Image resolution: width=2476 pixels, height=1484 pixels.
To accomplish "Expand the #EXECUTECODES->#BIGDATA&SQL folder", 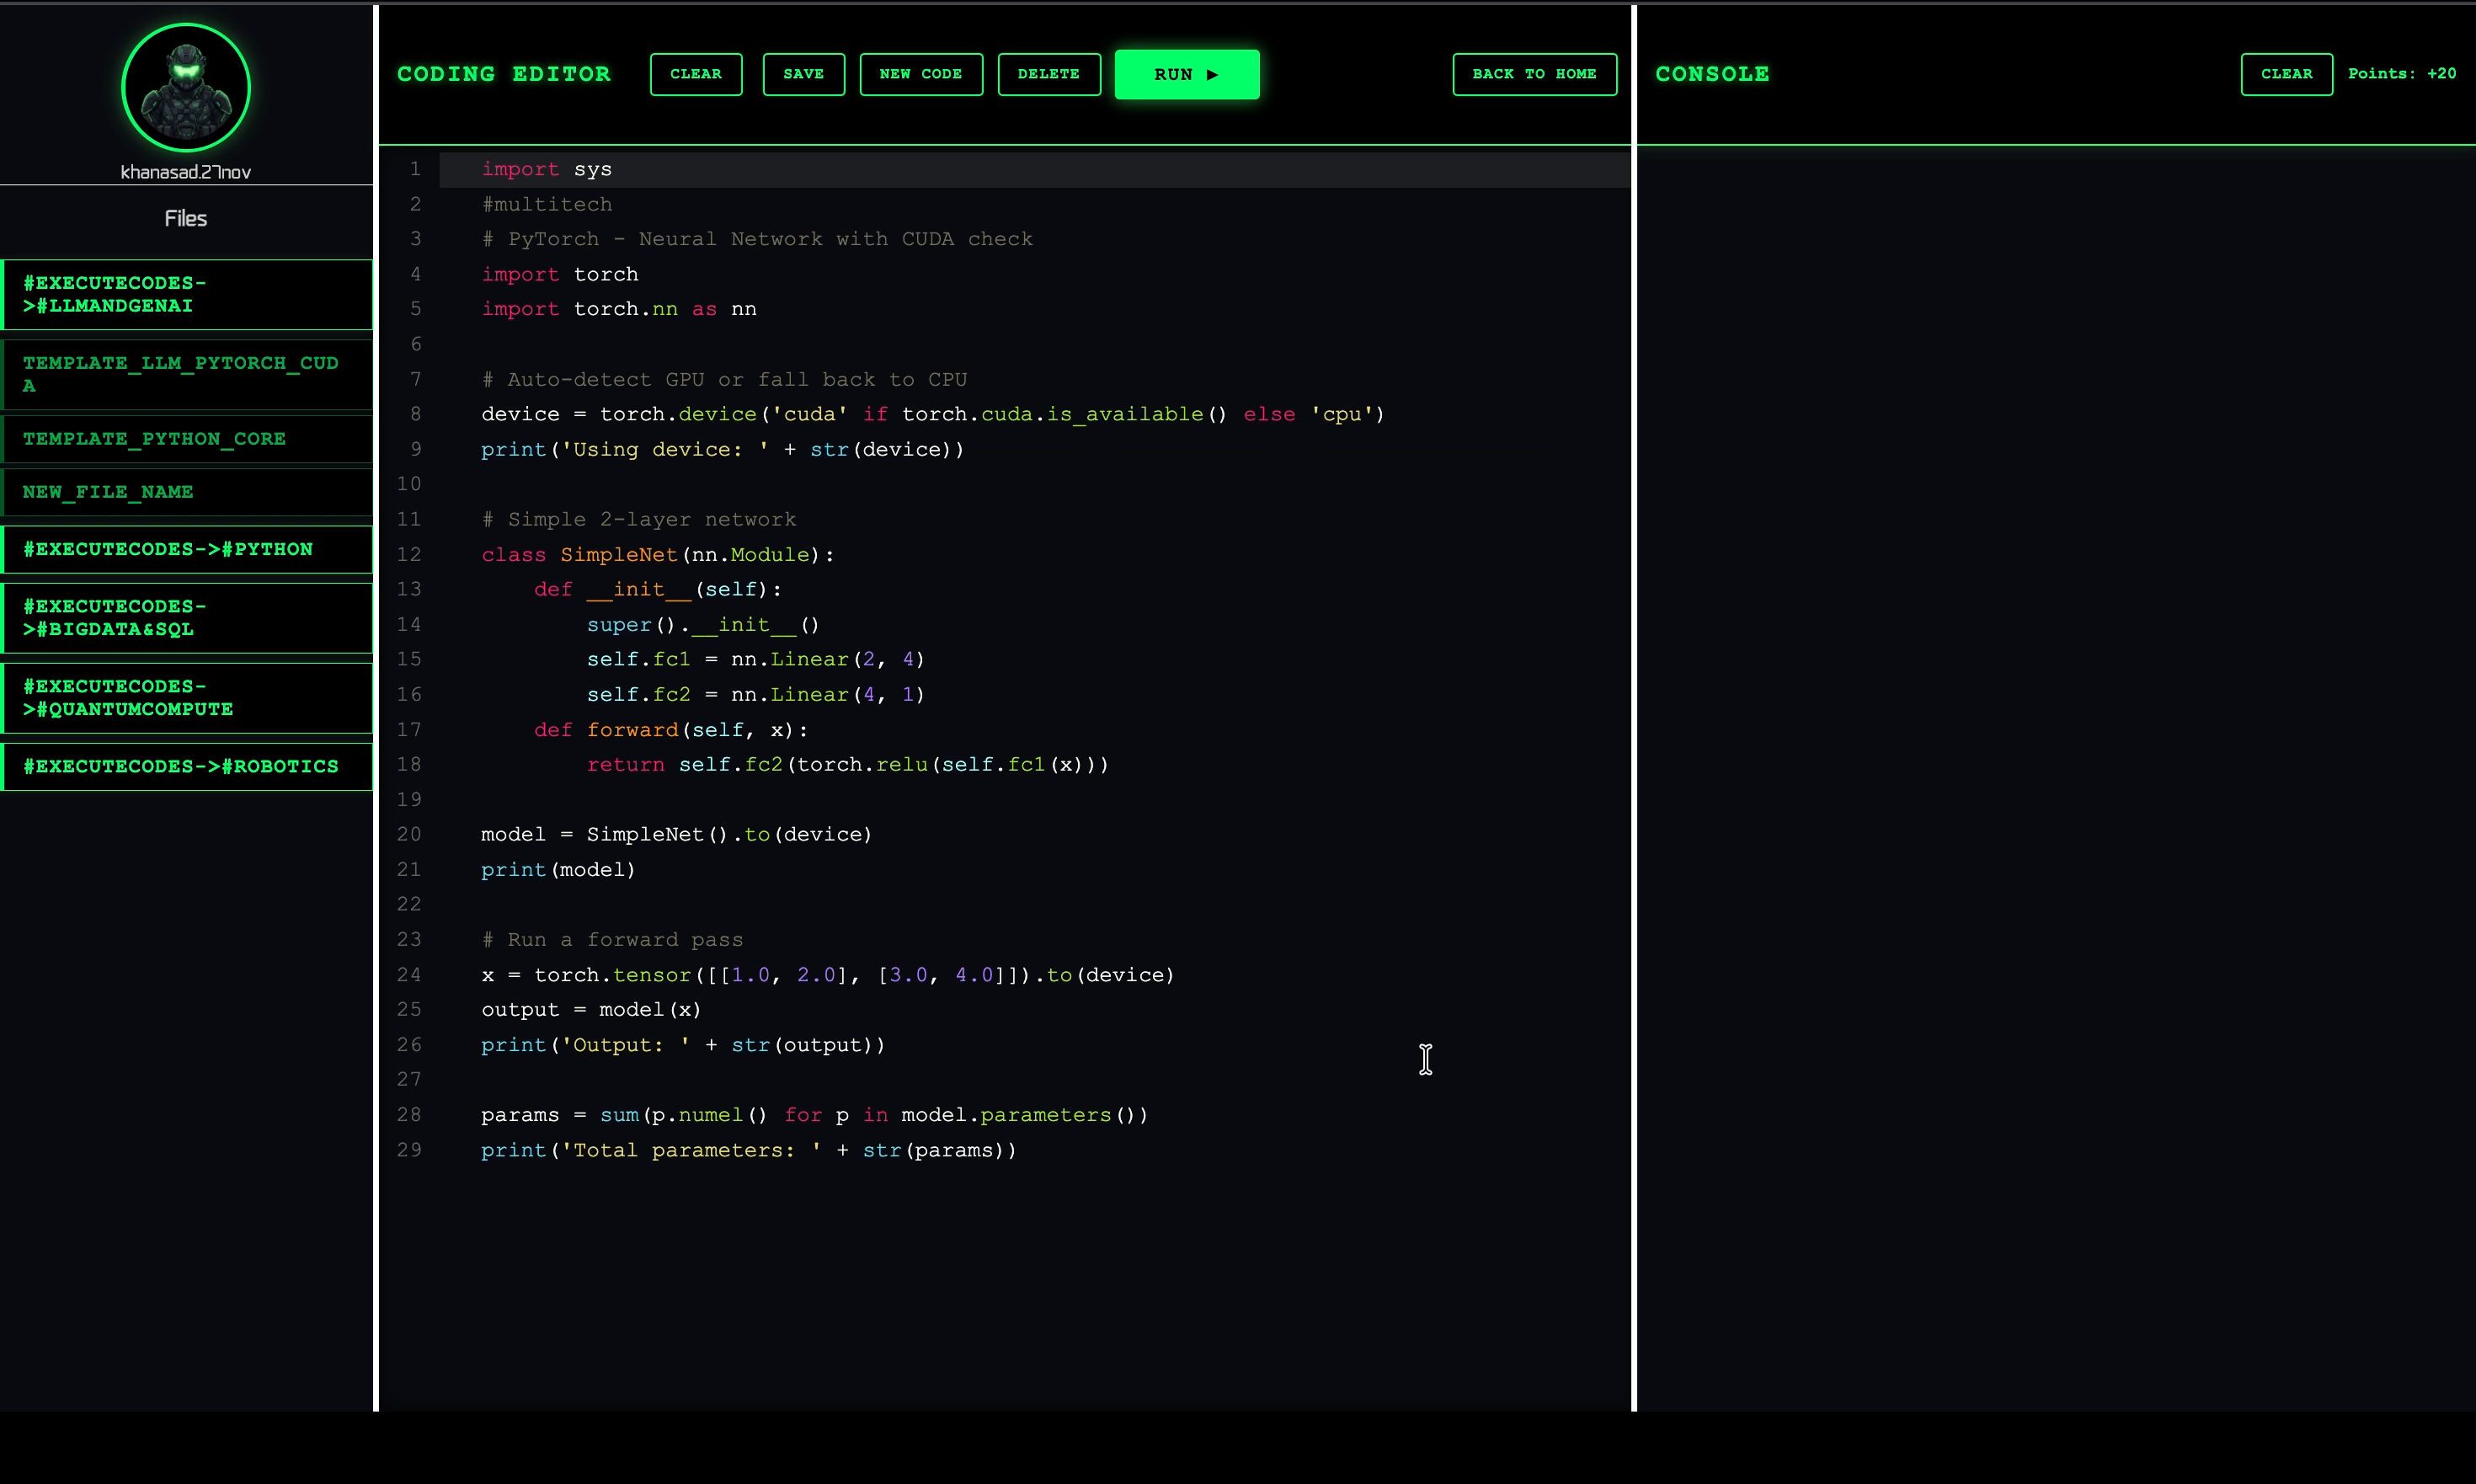I will [x=187, y=618].
